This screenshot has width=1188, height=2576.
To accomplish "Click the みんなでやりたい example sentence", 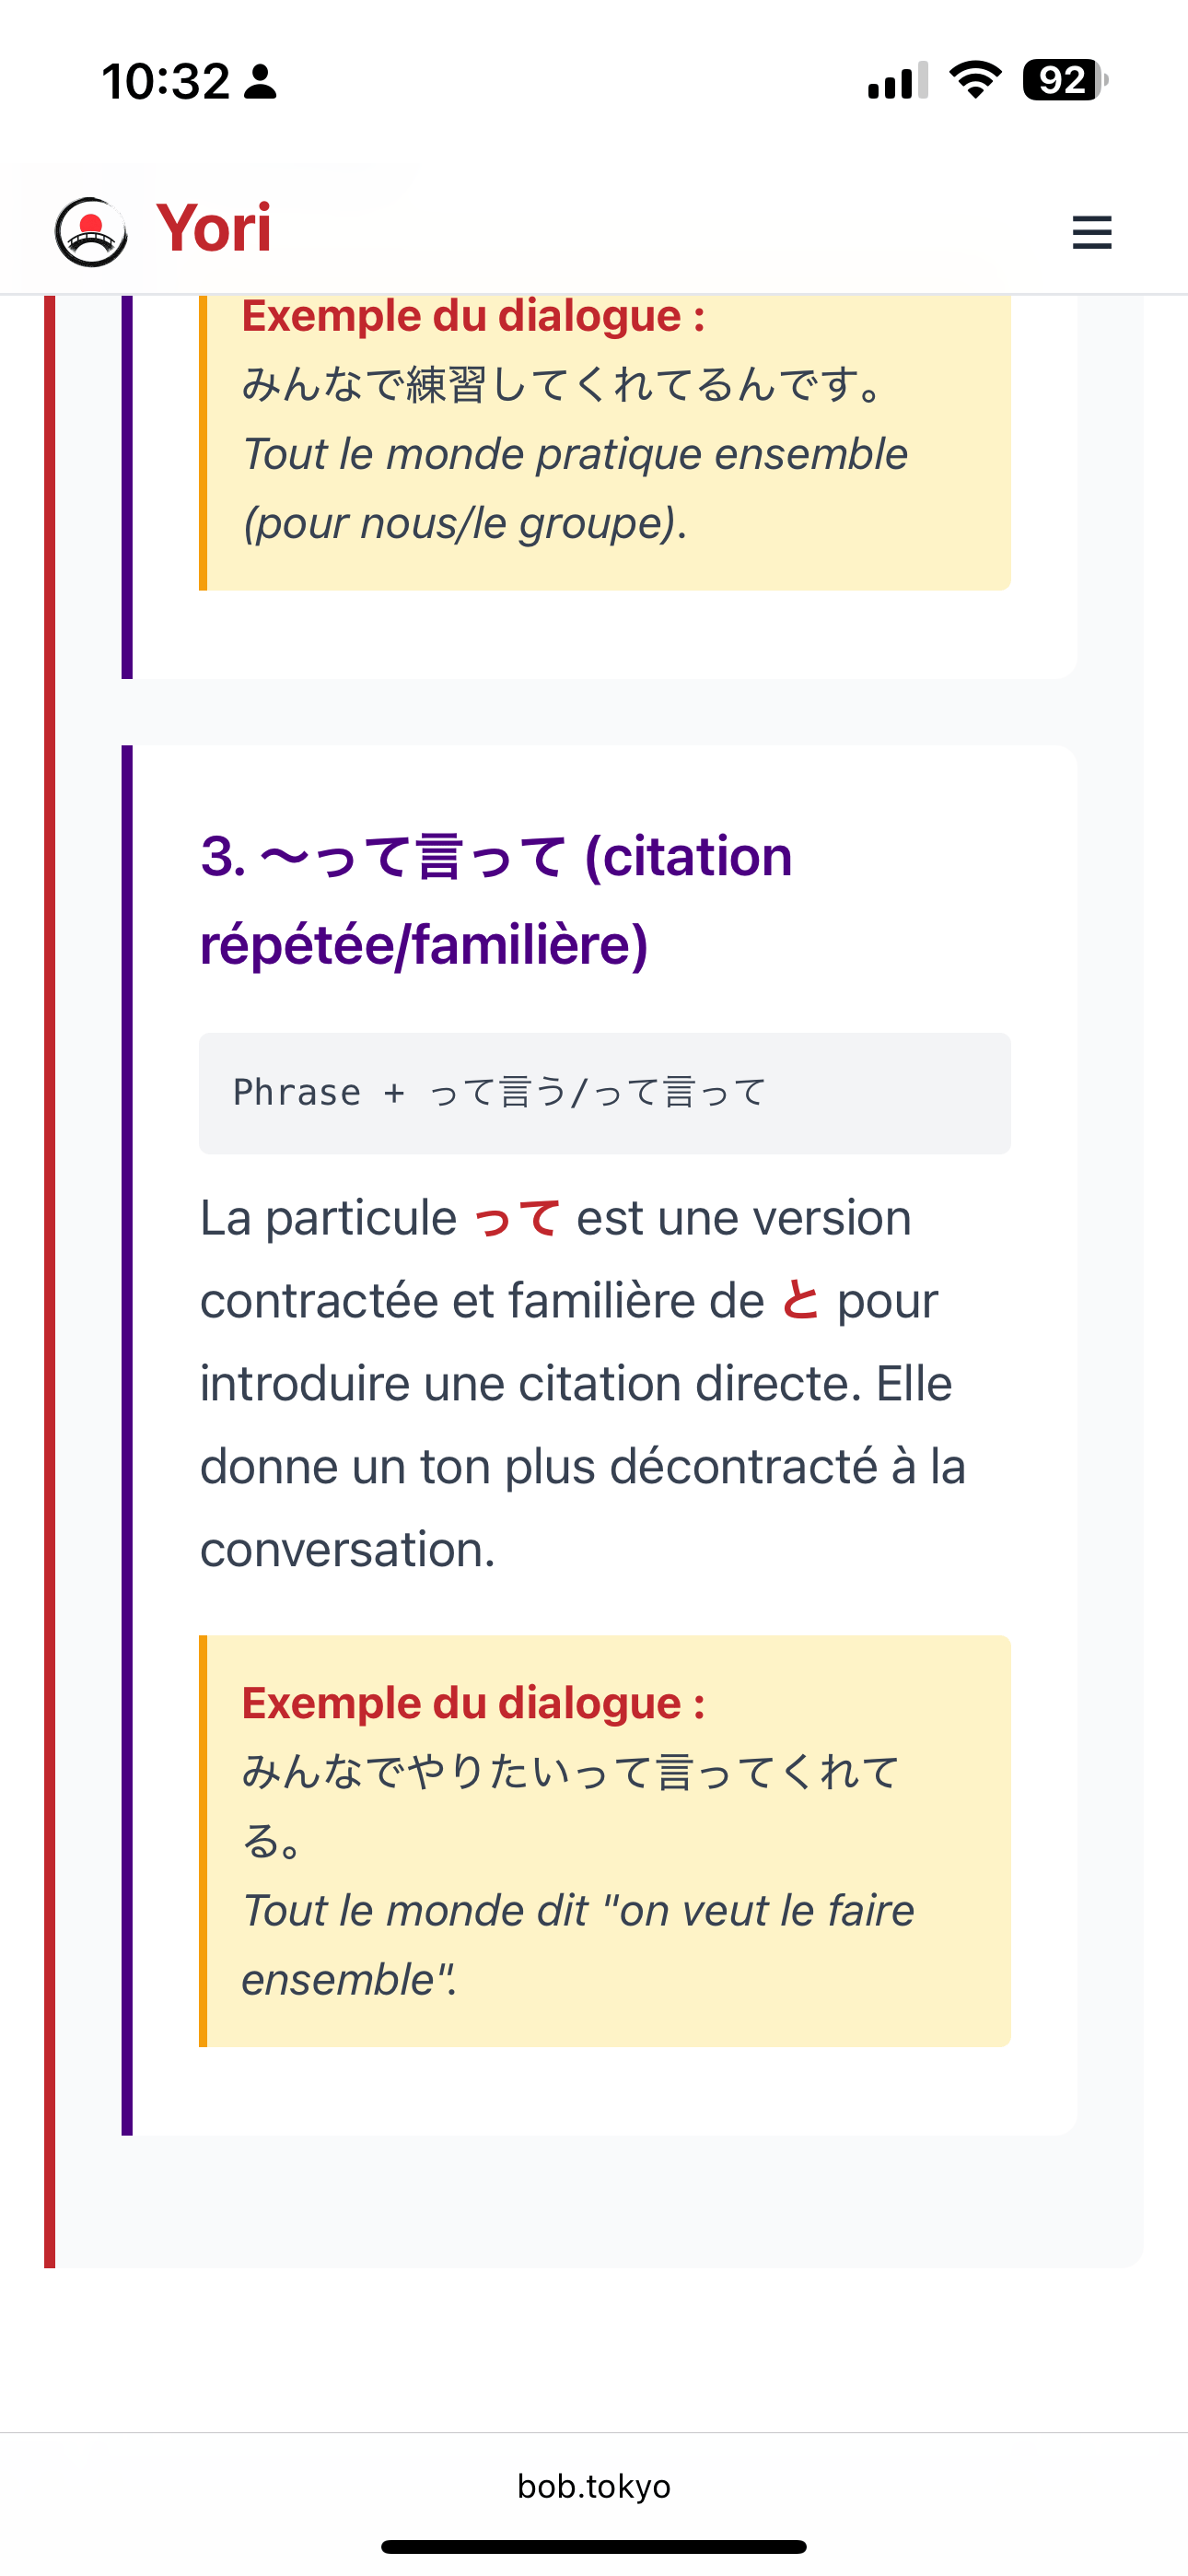I will (x=570, y=1772).
